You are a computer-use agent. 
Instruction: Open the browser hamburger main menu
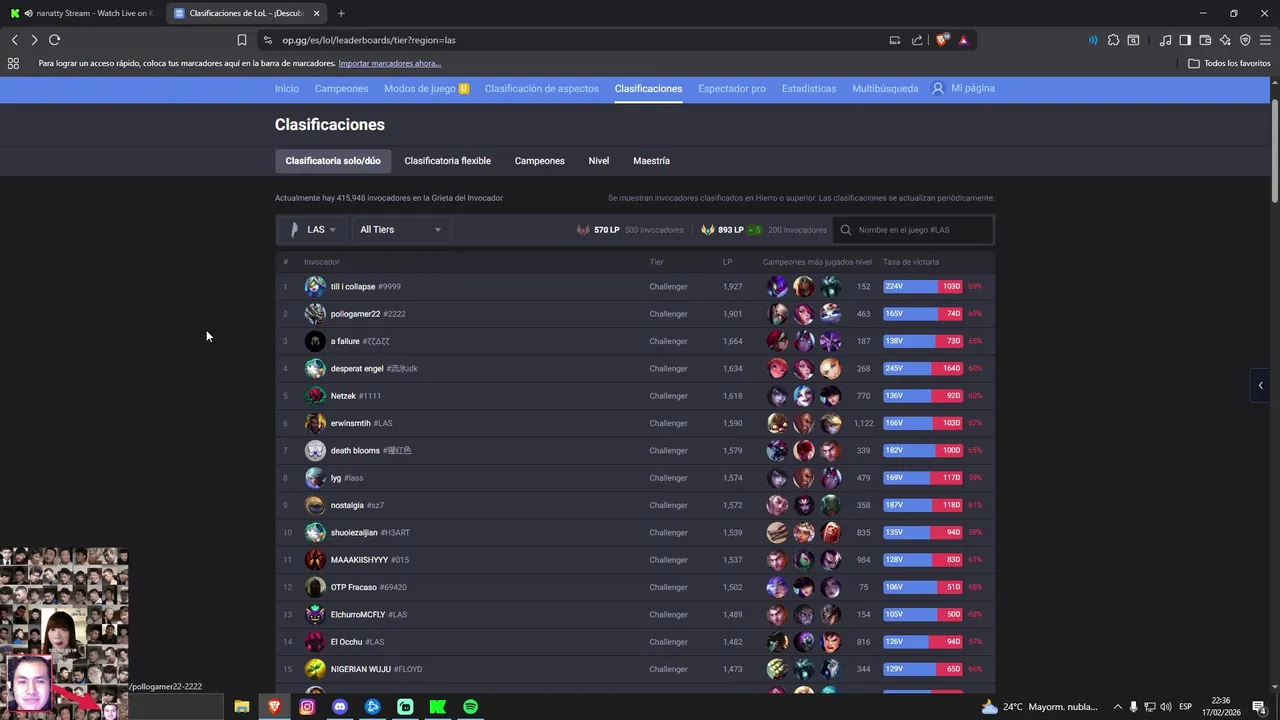click(1265, 40)
